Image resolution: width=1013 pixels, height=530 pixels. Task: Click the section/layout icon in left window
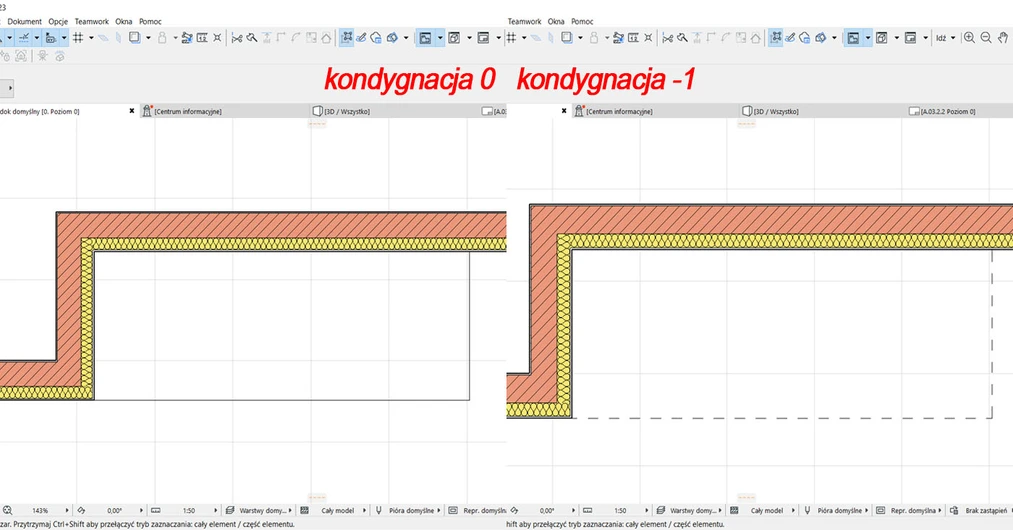coord(483,37)
